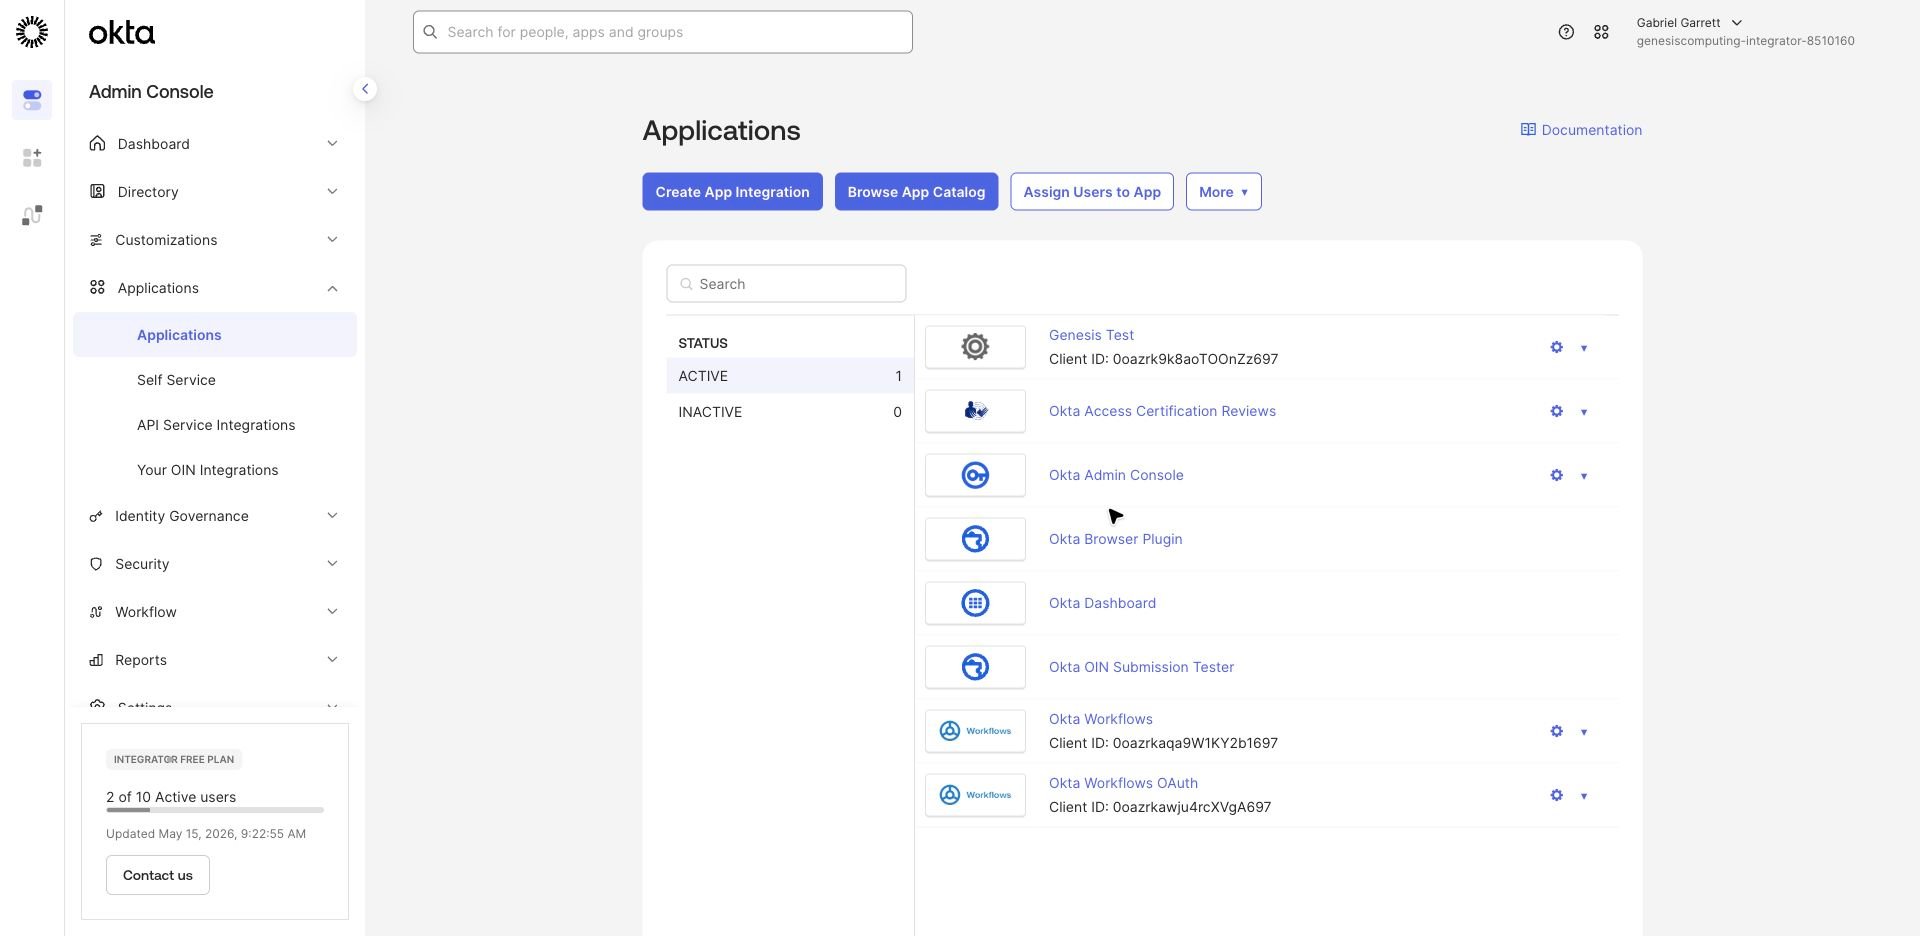1920x936 pixels.
Task: Open the Genesis Test app link
Action: tap(1091, 335)
